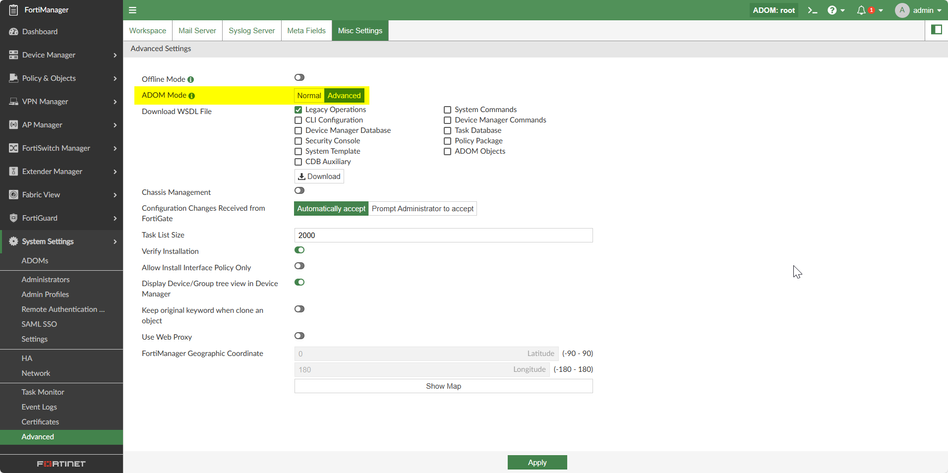Click the ADOM Mode info icon
The height and width of the screenshot is (473, 948).
(192, 96)
